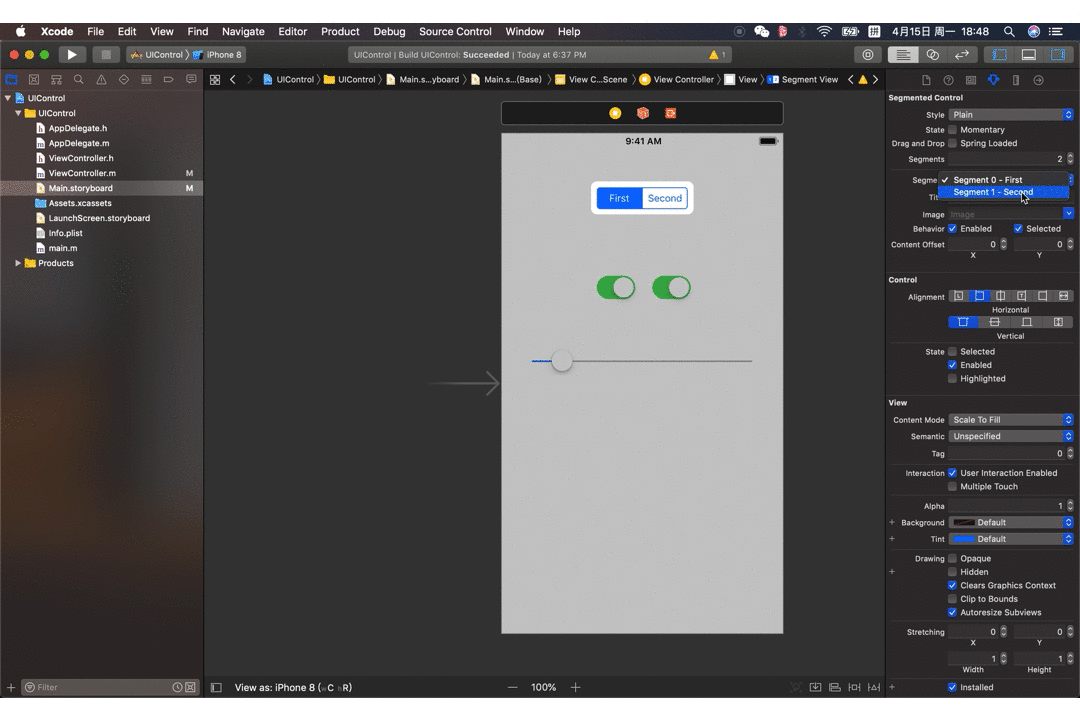Choose Segment 0 - First from the list
1080x720 pixels.
tap(1004, 180)
